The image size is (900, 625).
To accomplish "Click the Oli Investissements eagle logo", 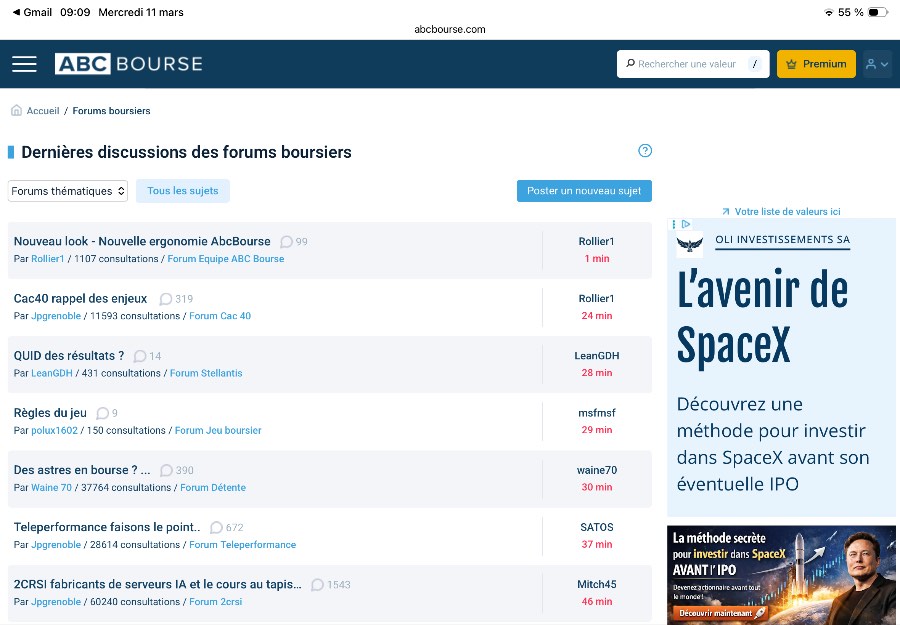I will pos(690,243).
